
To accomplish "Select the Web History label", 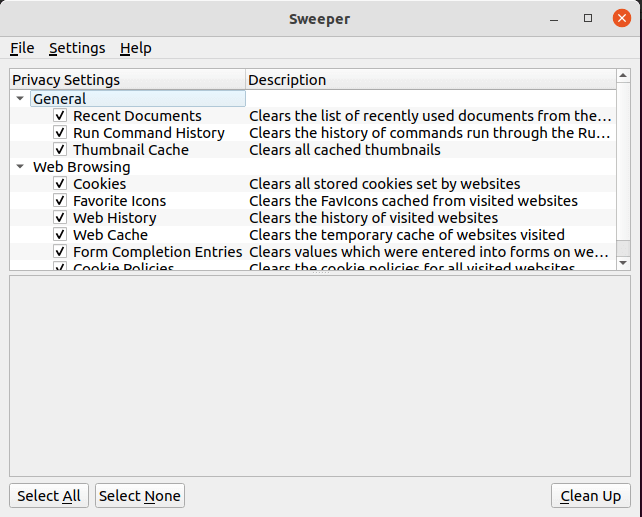I will coord(115,218).
